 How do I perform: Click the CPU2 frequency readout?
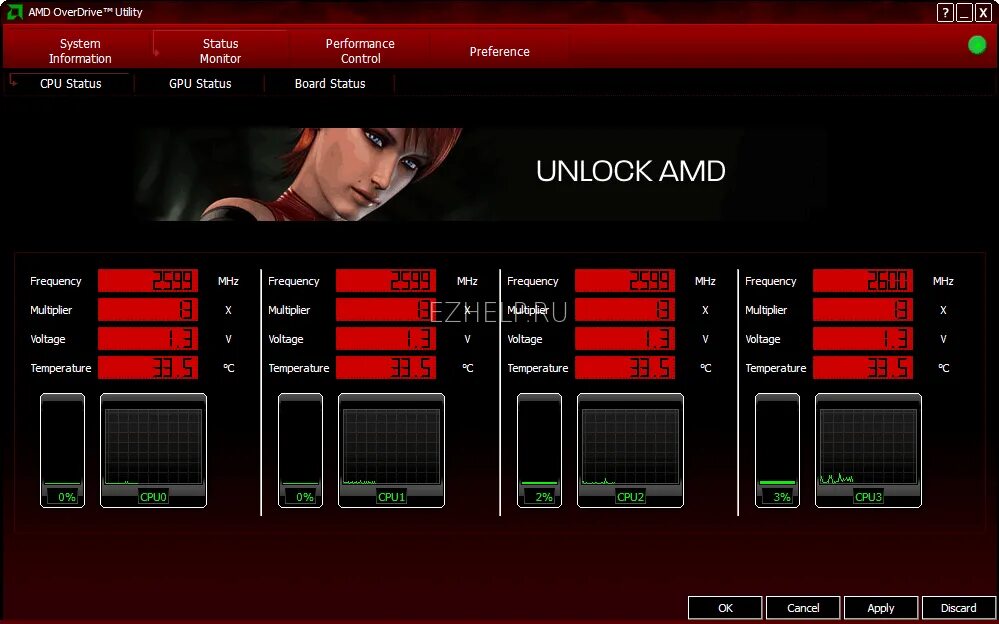pyautogui.click(x=625, y=280)
